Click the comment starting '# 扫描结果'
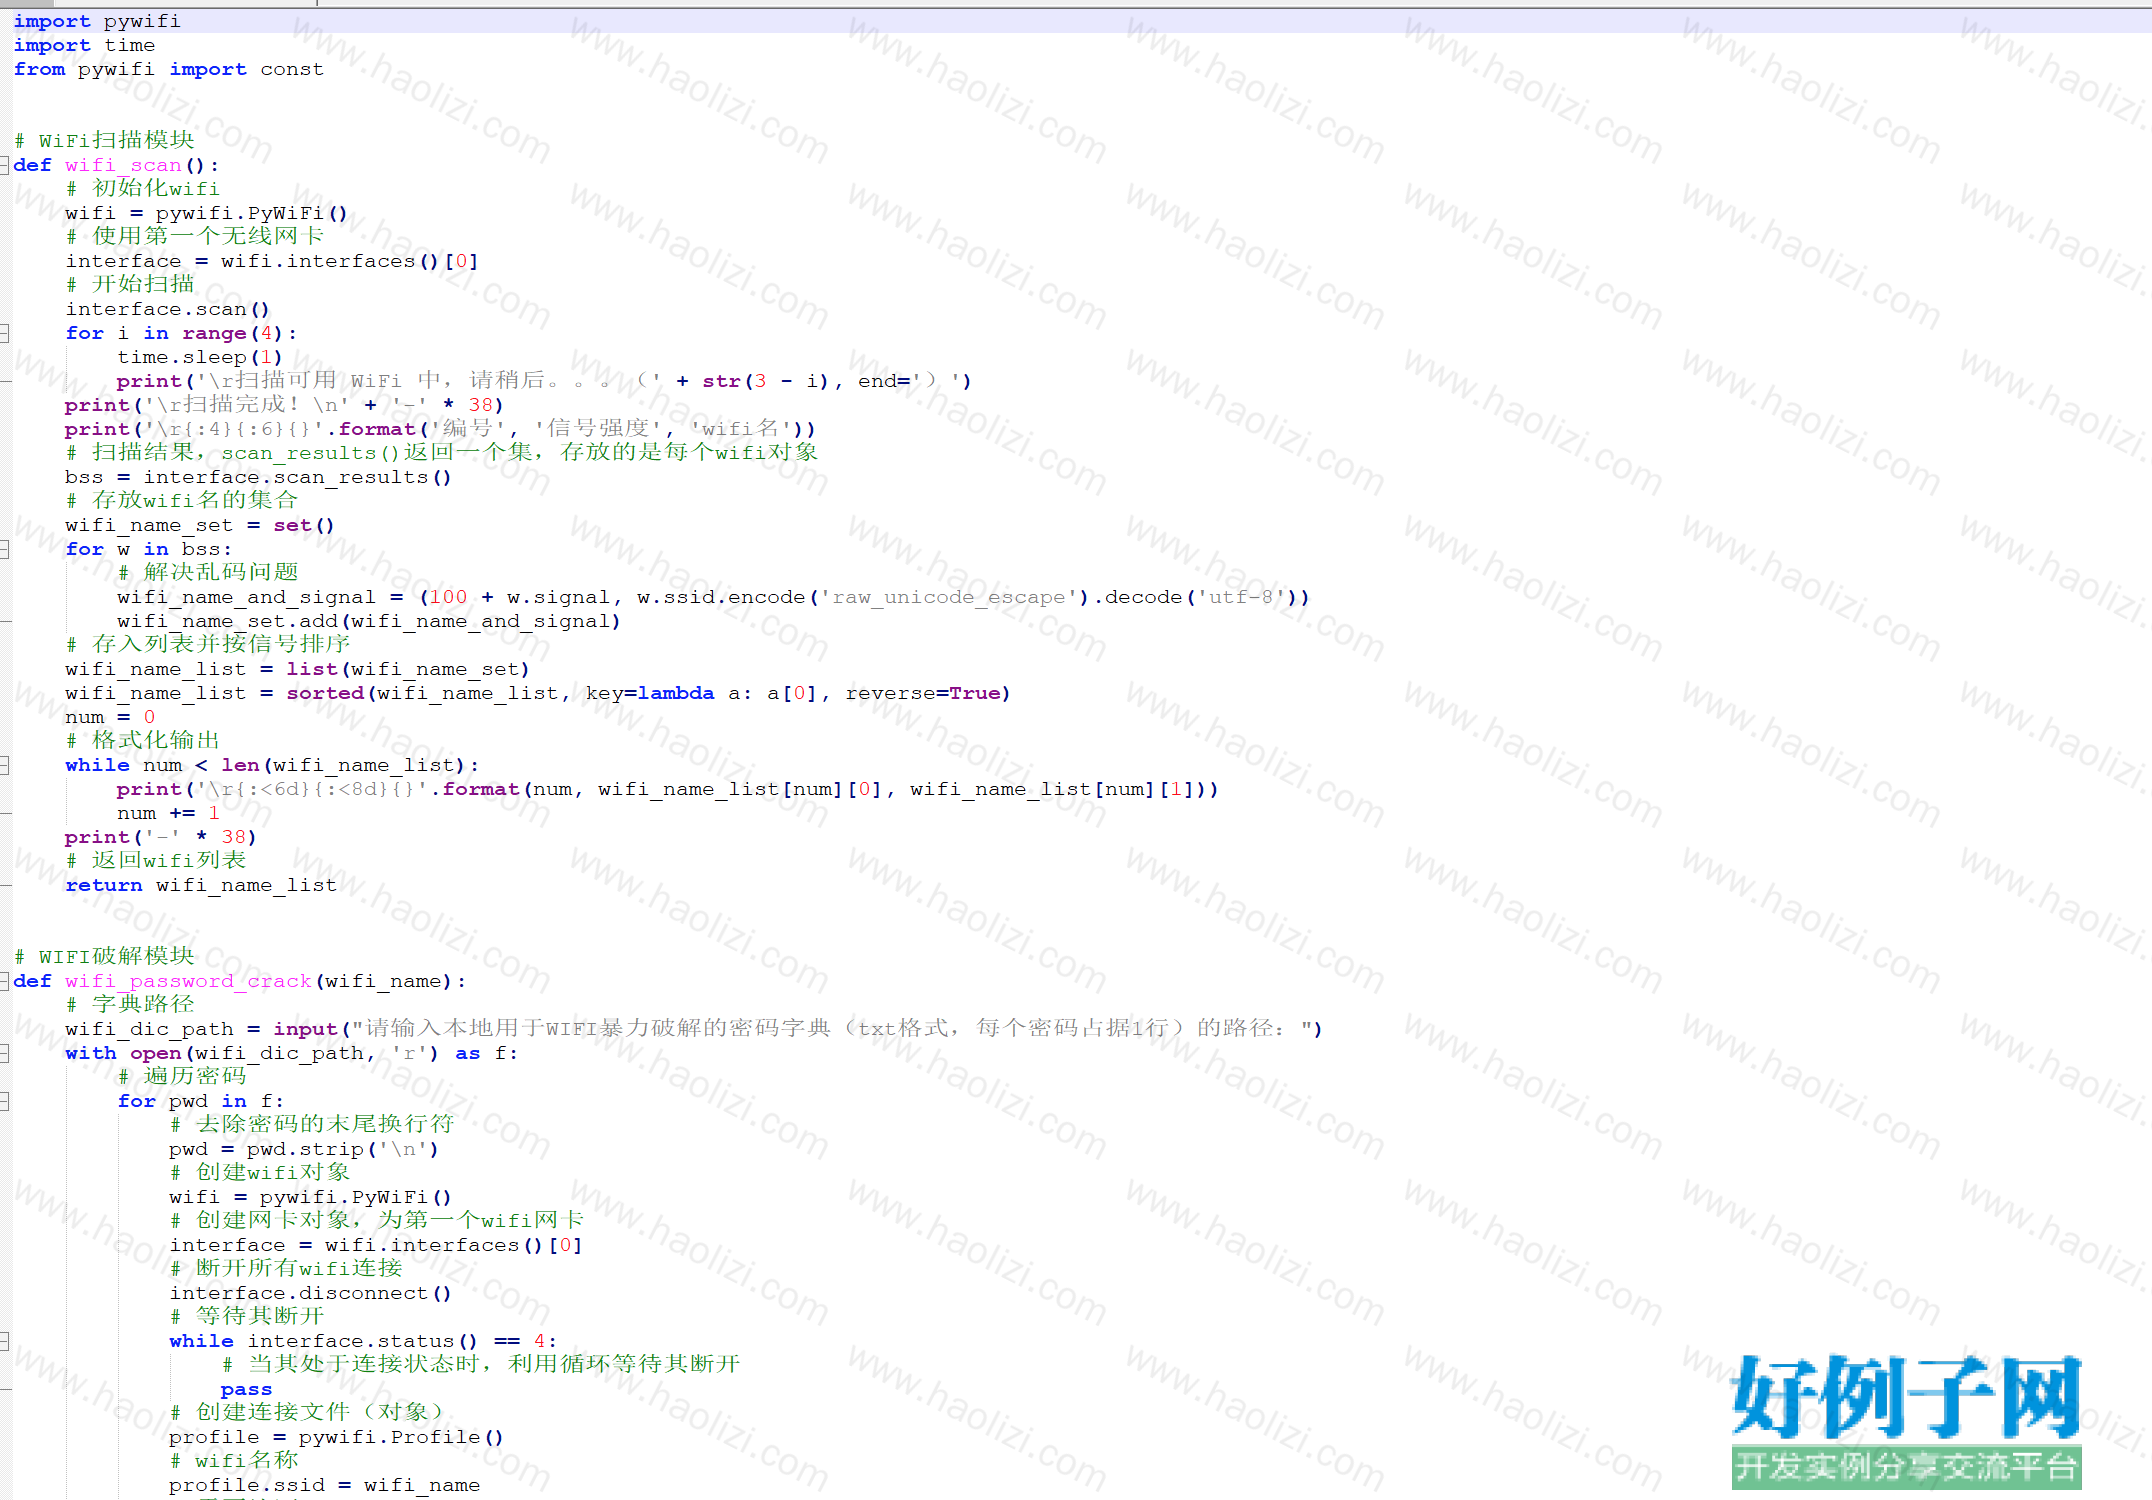The height and width of the screenshot is (1500, 2152). (442, 453)
